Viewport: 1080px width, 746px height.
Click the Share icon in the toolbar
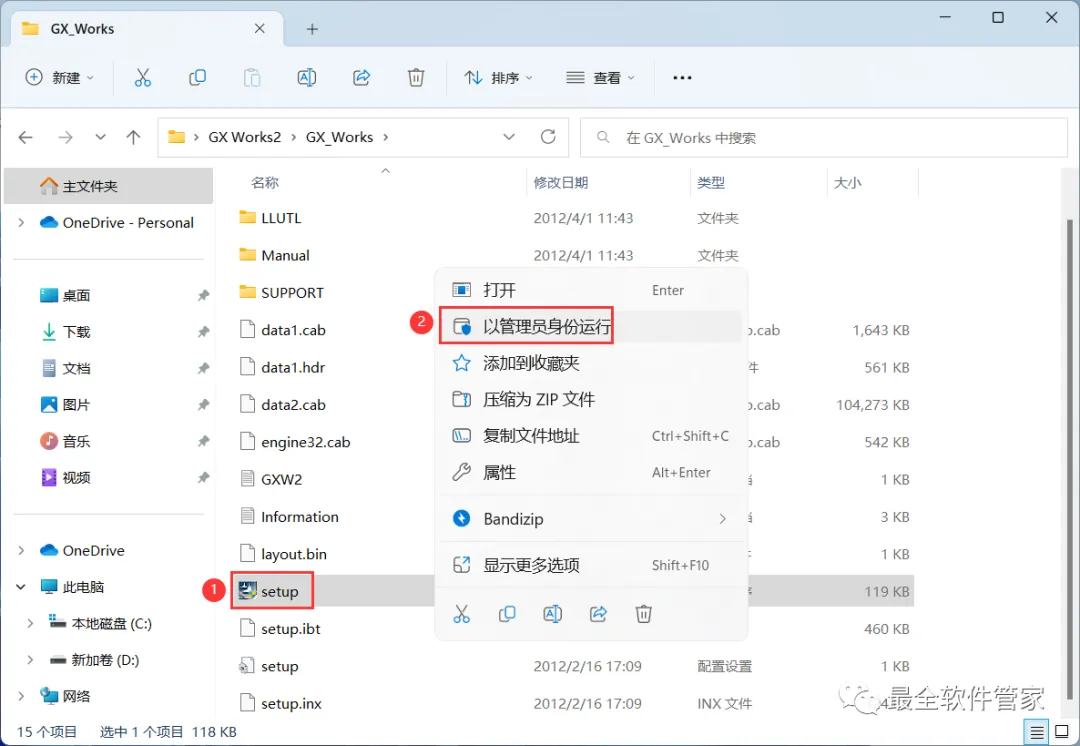tap(362, 78)
